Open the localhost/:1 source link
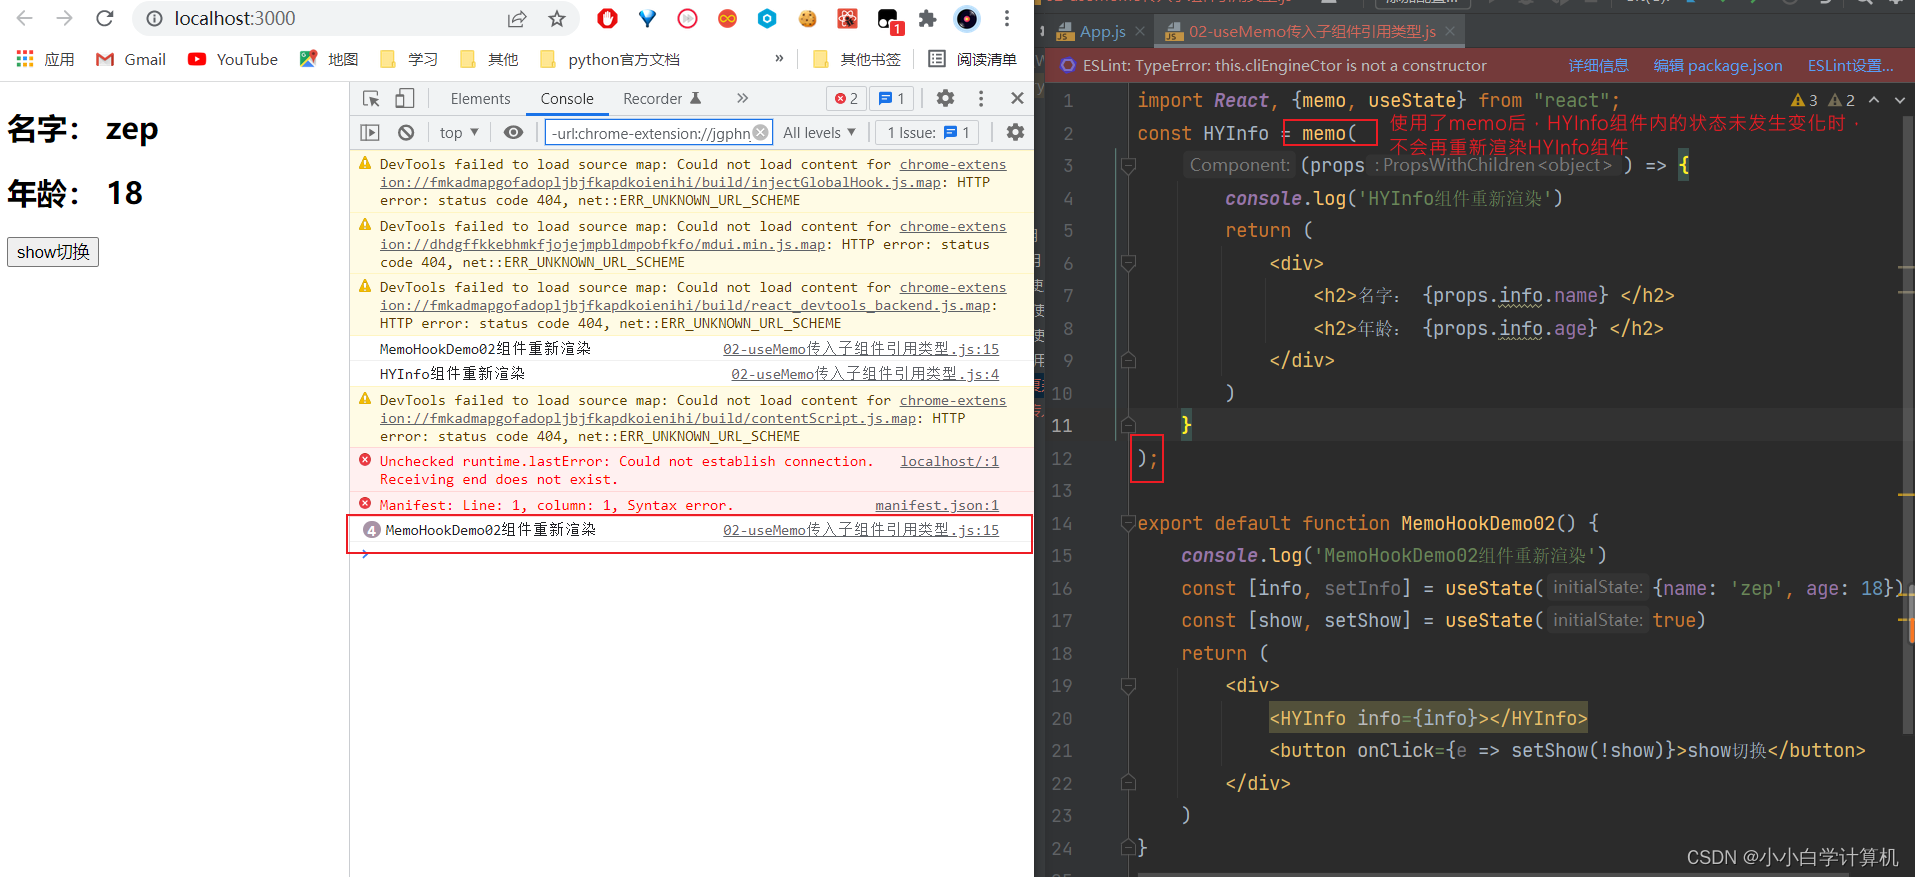Viewport: 1915px width, 877px height. click(949, 461)
